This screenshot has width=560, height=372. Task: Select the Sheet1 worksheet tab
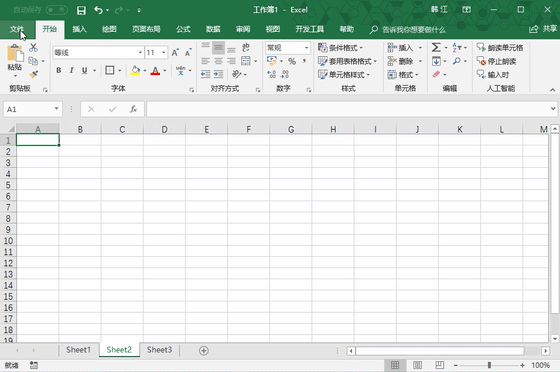click(78, 350)
